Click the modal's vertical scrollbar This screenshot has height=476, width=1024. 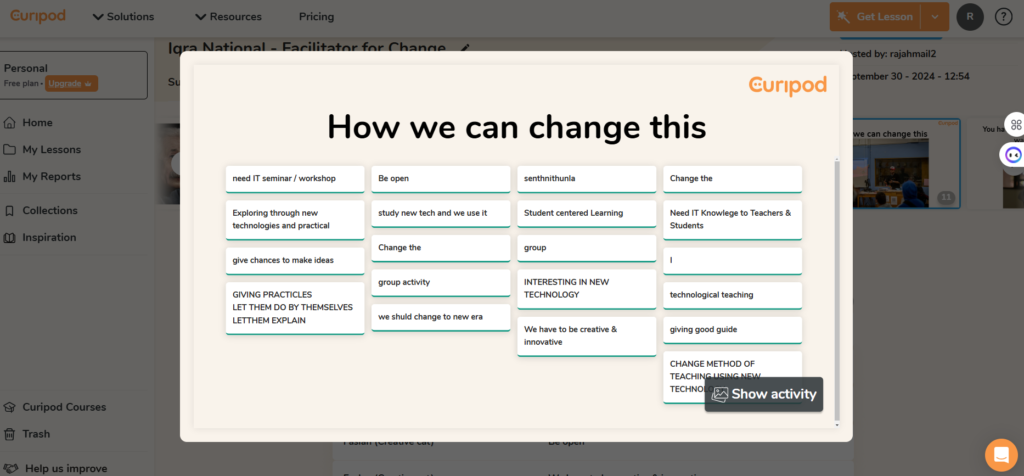coord(838,290)
